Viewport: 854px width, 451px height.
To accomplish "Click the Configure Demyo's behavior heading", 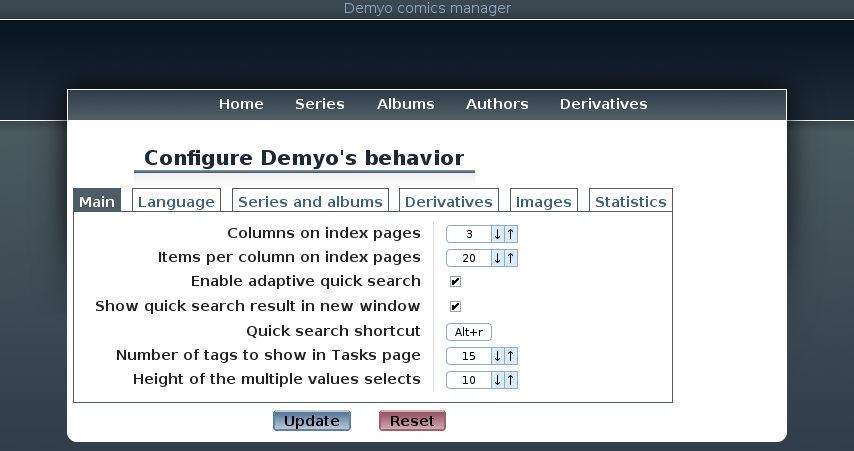I will [304, 158].
